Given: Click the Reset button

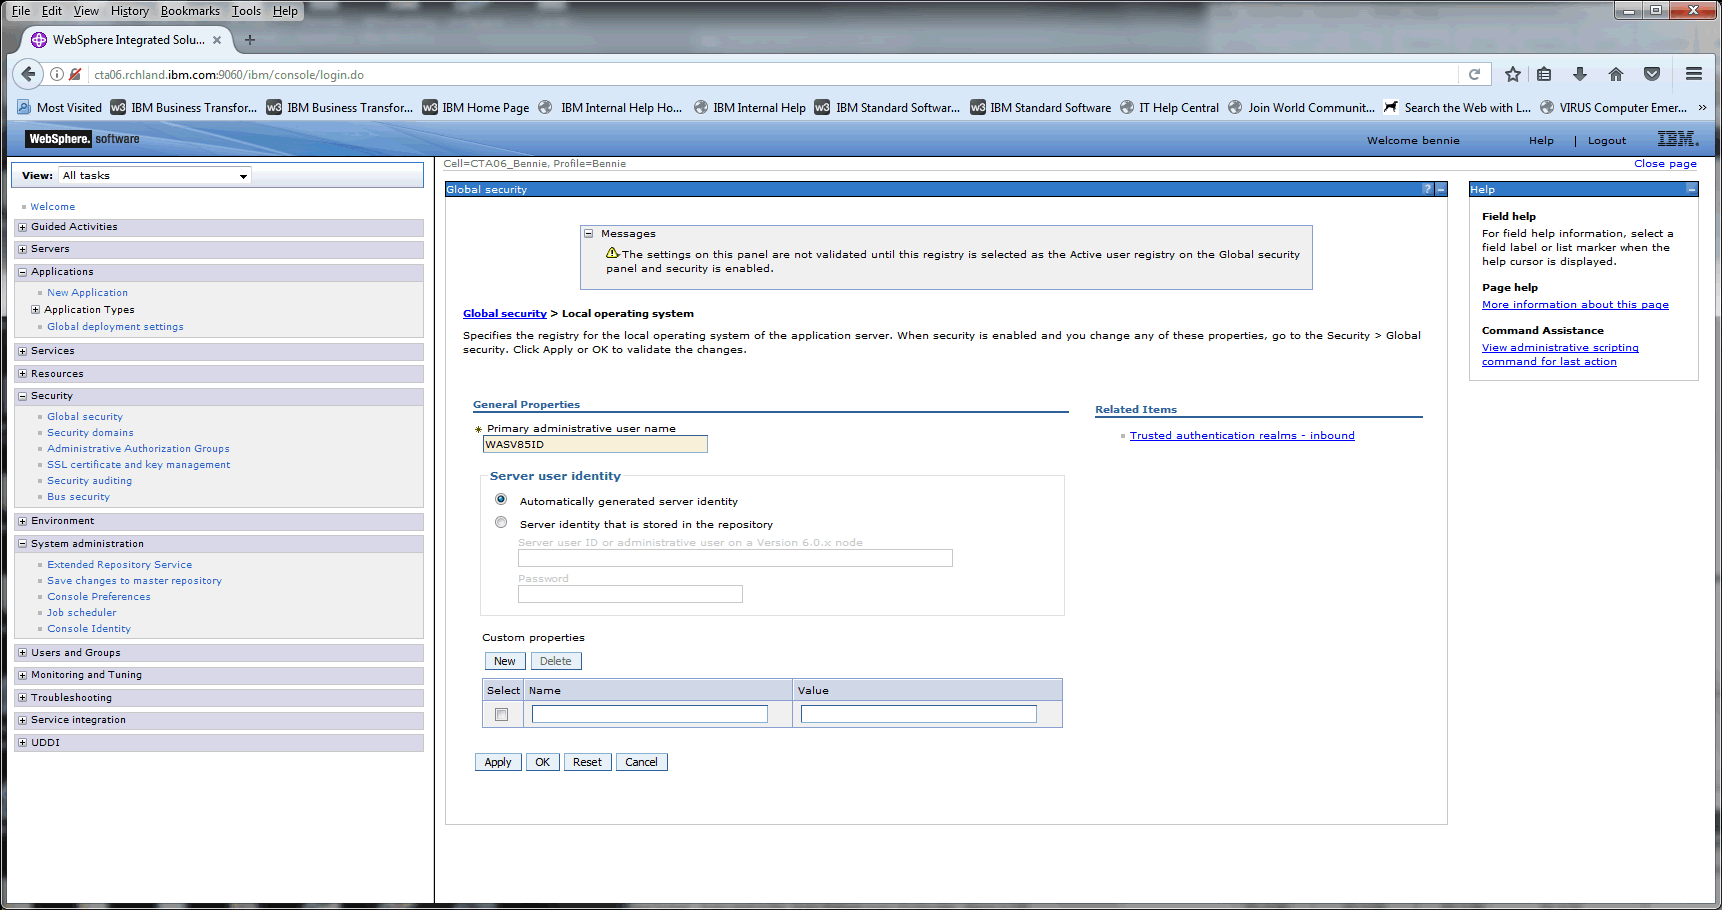Looking at the screenshot, I should [587, 762].
